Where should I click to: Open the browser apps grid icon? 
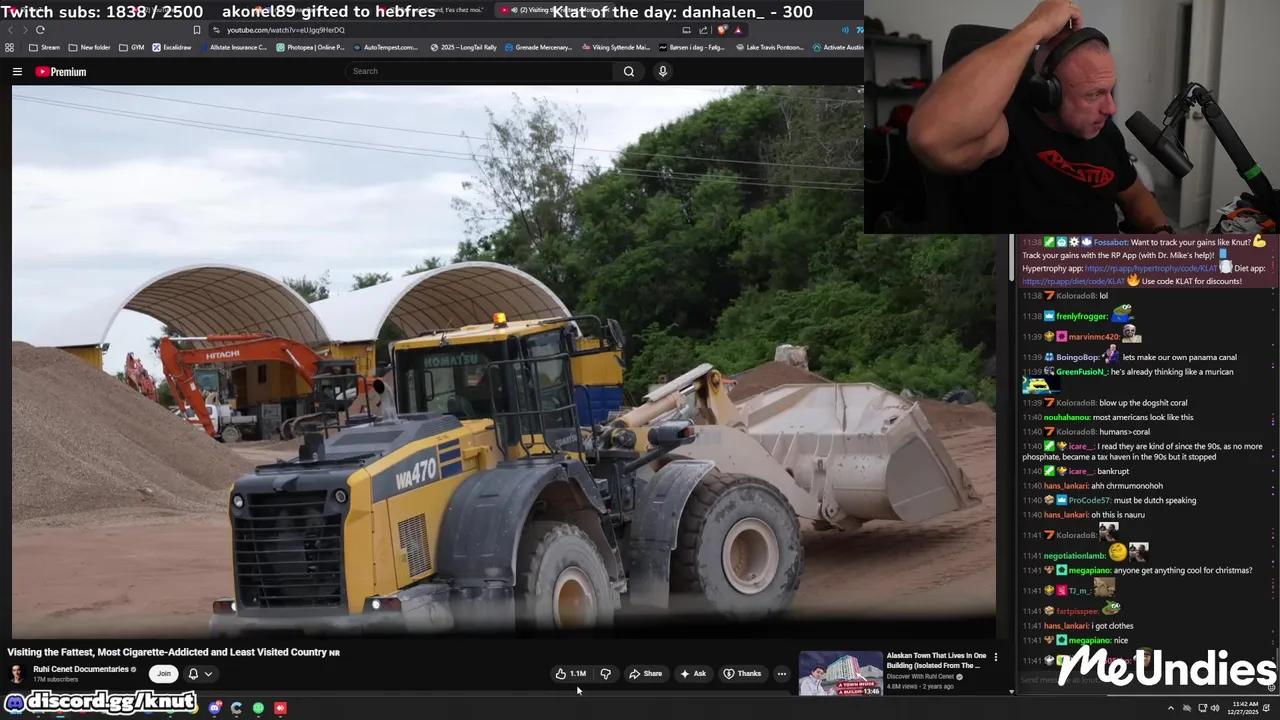[x=10, y=47]
